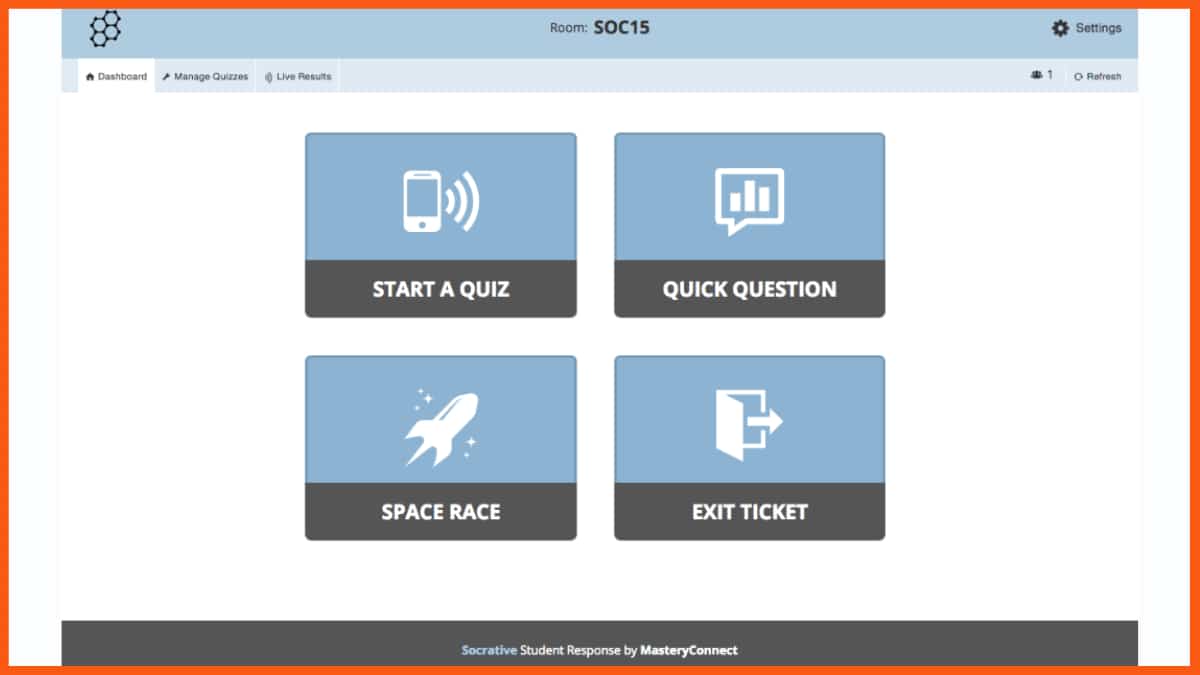Open the Live Results tab
The image size is (1200, 675).
[298, 76]
